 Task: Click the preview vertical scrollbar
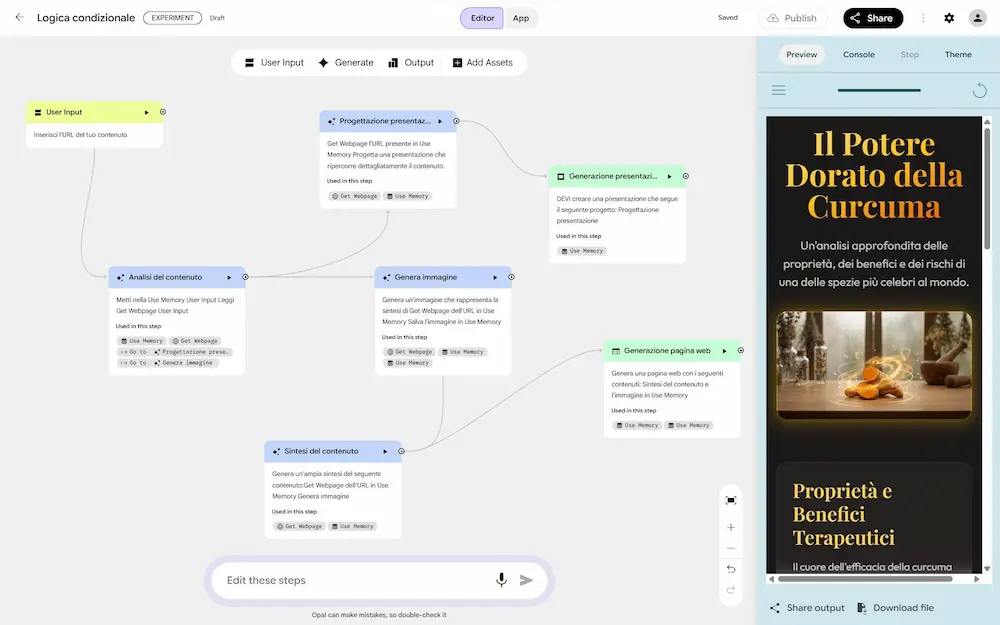coord(987,191)
